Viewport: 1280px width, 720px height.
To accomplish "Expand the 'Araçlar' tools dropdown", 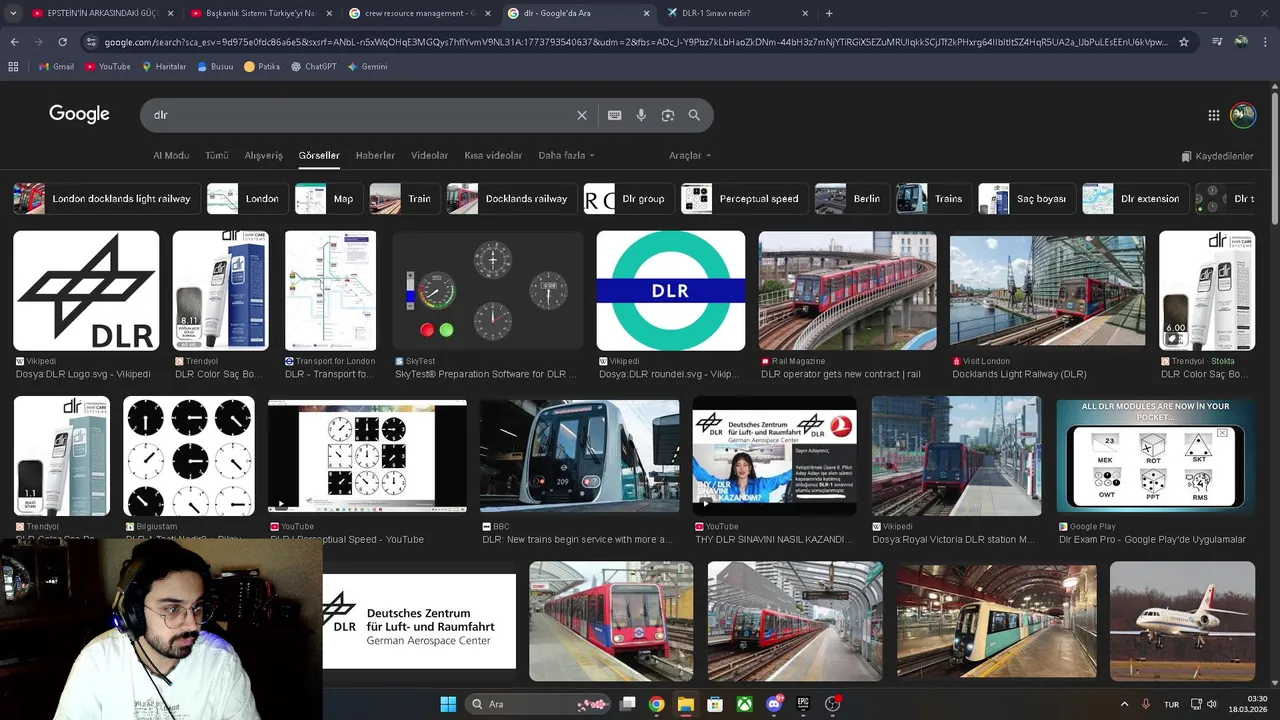I will (x=690, y=155).
